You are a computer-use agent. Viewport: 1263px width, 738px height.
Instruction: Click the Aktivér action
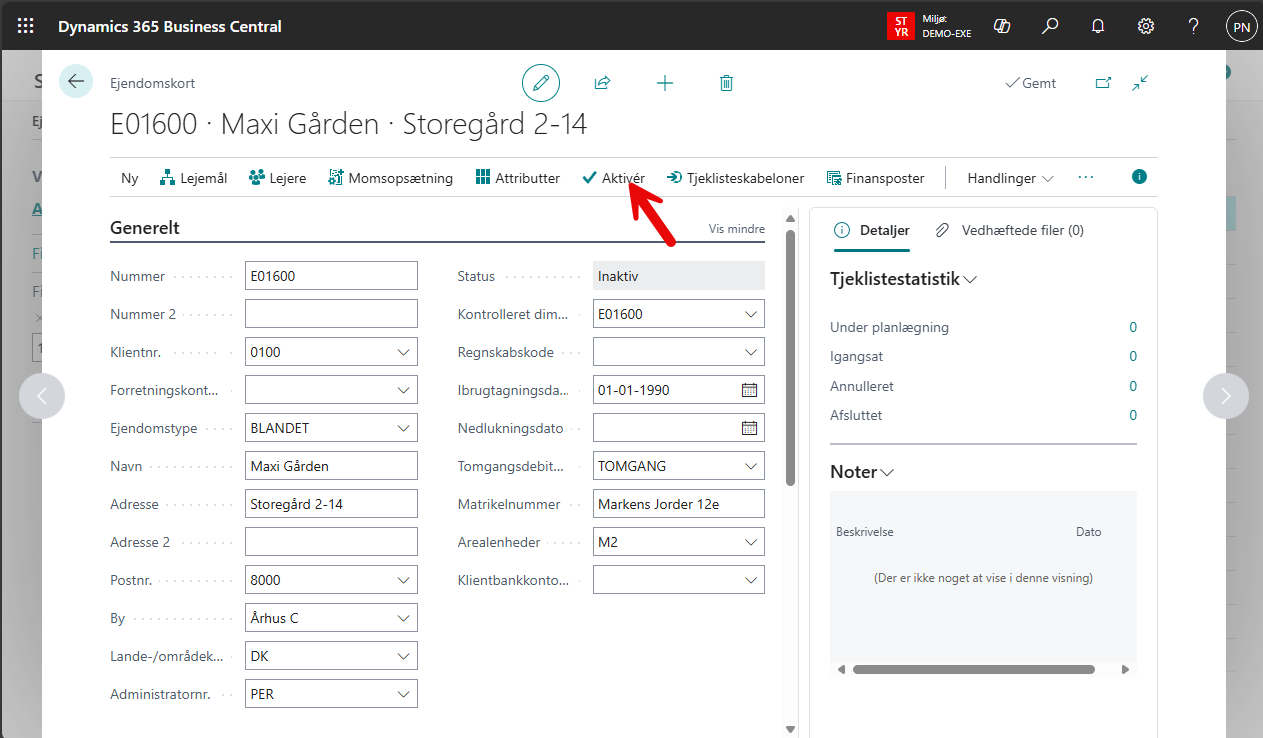point(613,178)
